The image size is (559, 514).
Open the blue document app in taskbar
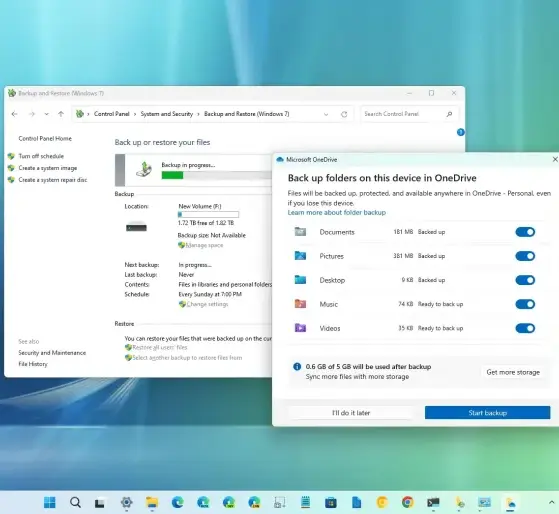pos(357,502)
